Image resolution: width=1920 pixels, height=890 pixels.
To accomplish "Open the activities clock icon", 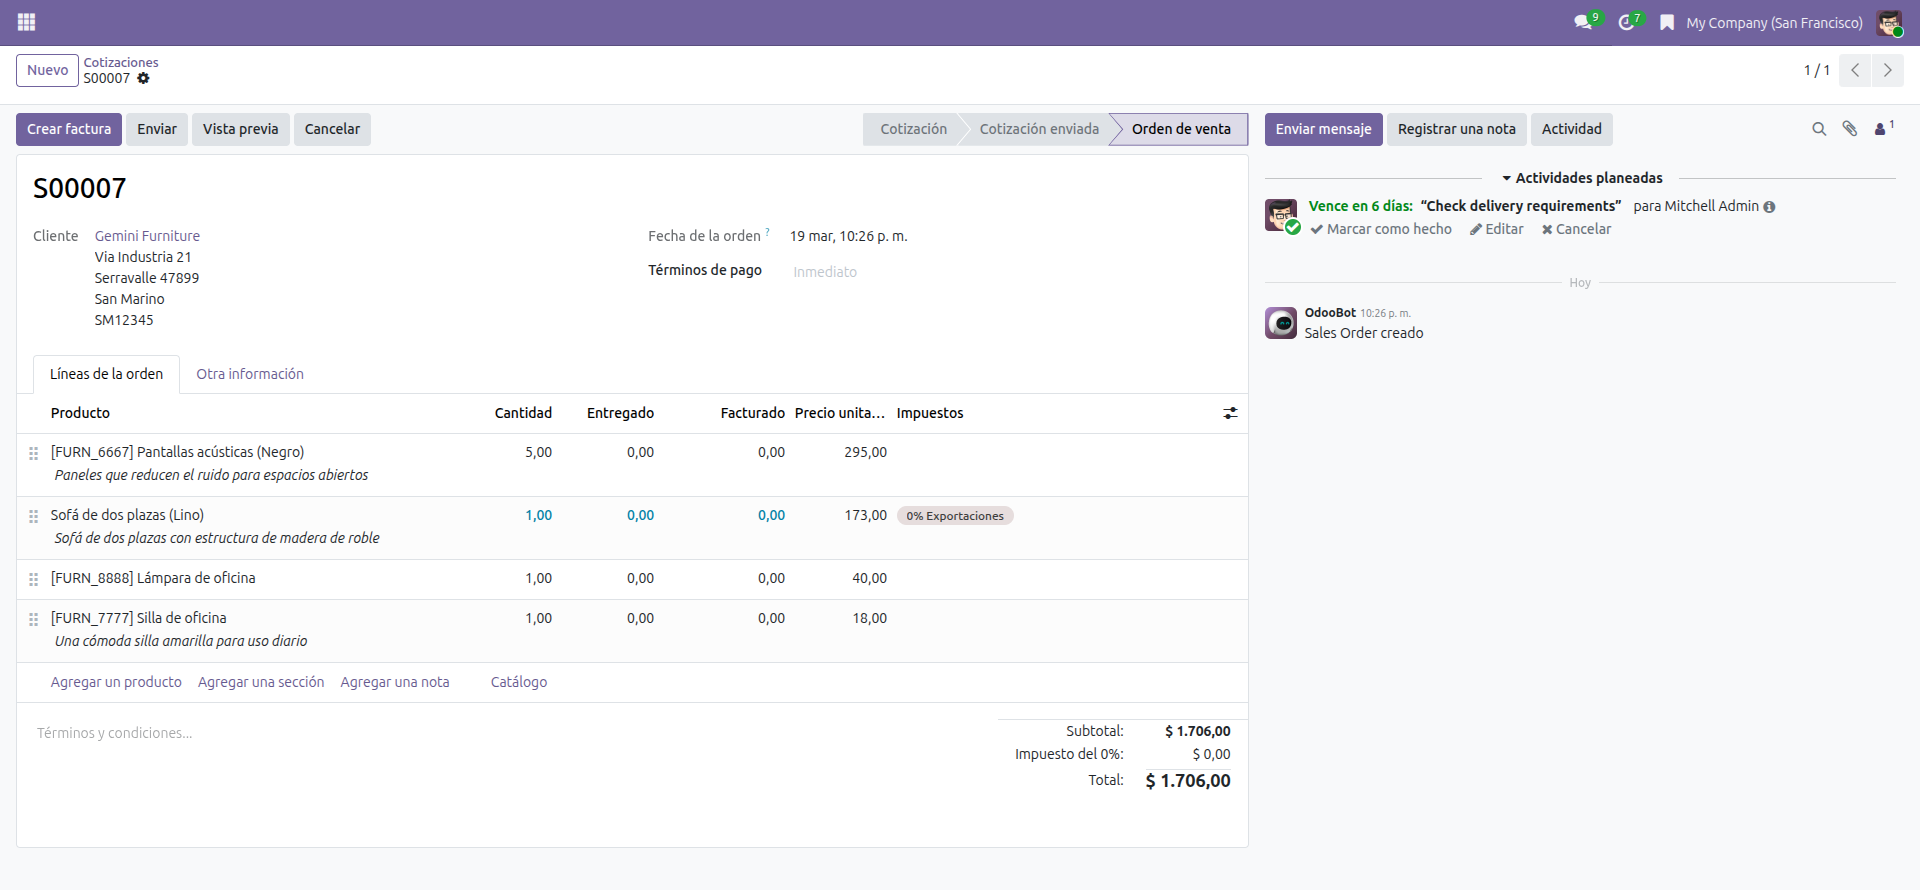I will click(1627, 22).
